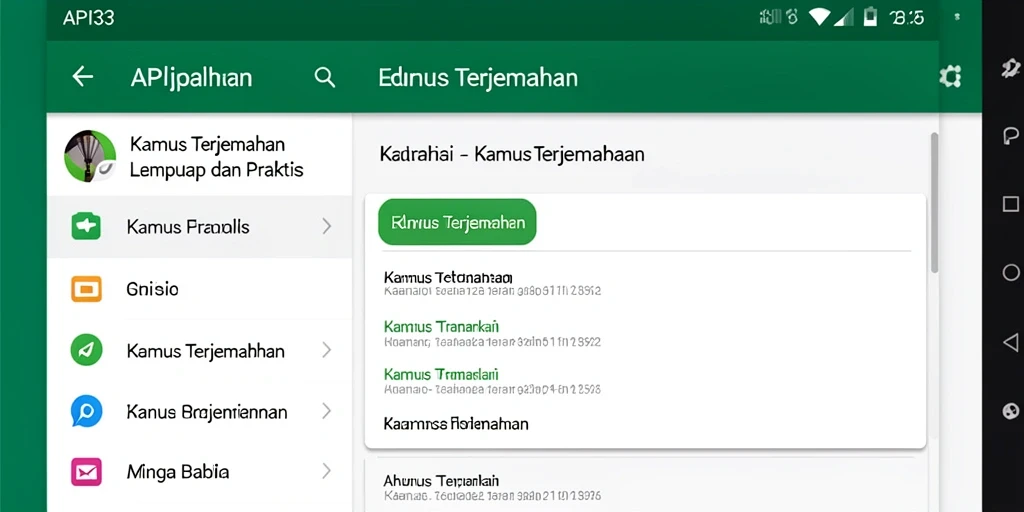Click the Android back triangle button
This screenshot has width=1024, height=512.
click(1010, 342)
